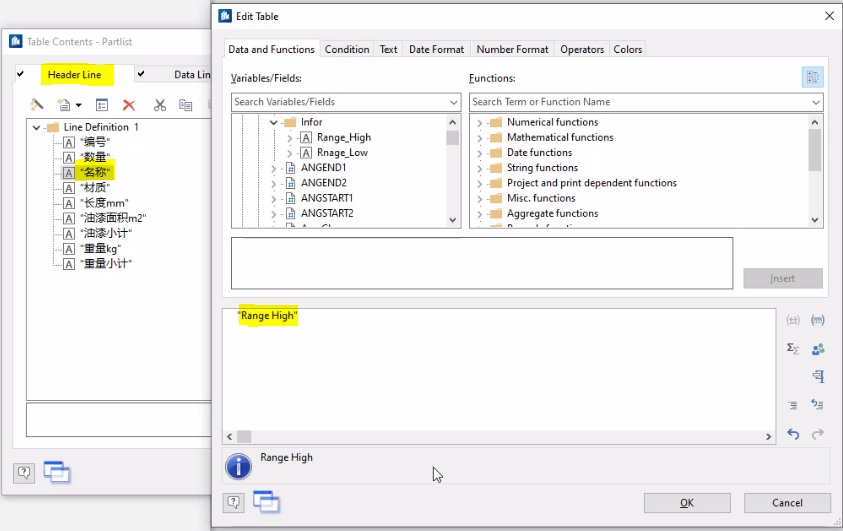The height and width of the screenshot is (531, 843).
Task: Switch to the Condition tab
Action: pos(347,49)
